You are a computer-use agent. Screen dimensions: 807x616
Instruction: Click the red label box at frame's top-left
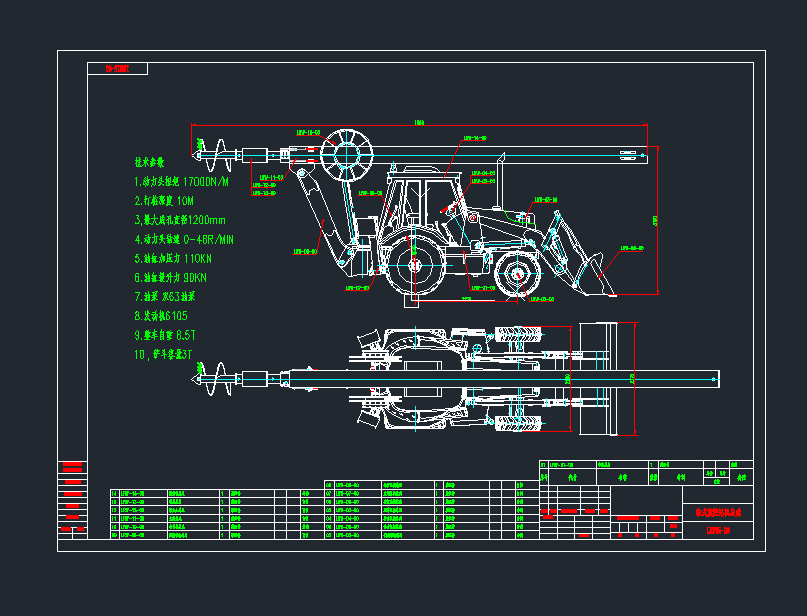118,69
